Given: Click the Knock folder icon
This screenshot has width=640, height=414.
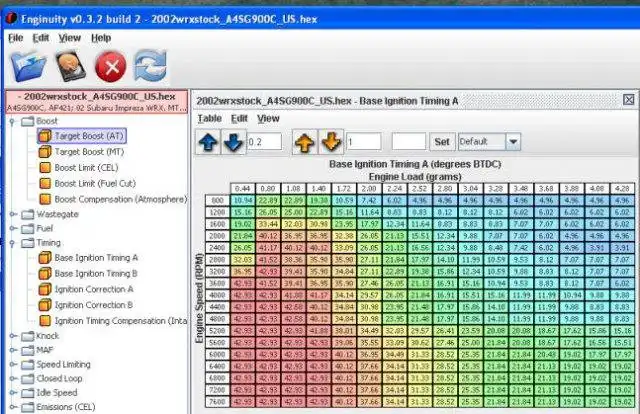Looking at the screenshot, I should [28, 336].
